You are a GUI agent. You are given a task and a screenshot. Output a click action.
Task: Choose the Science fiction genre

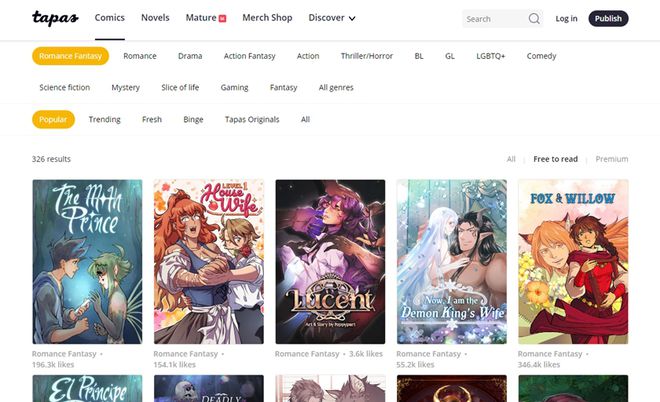point(65,88)
